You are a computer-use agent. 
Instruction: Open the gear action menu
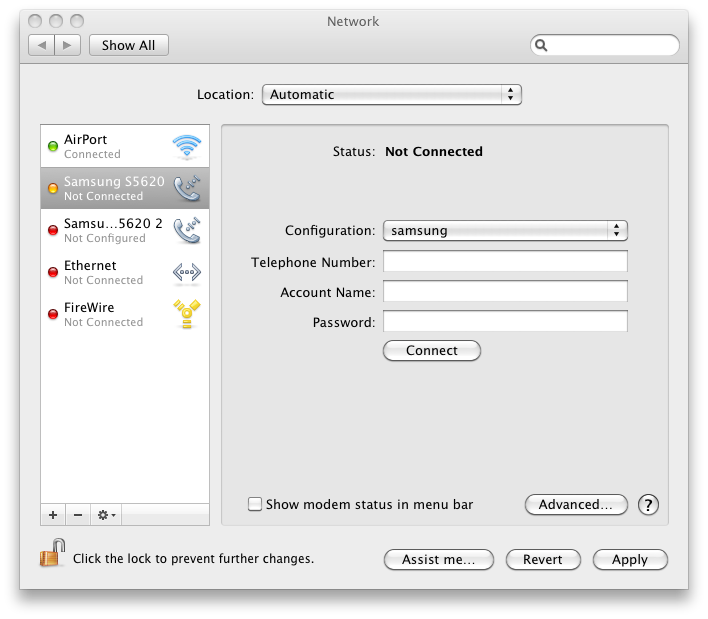pos(106,515)
